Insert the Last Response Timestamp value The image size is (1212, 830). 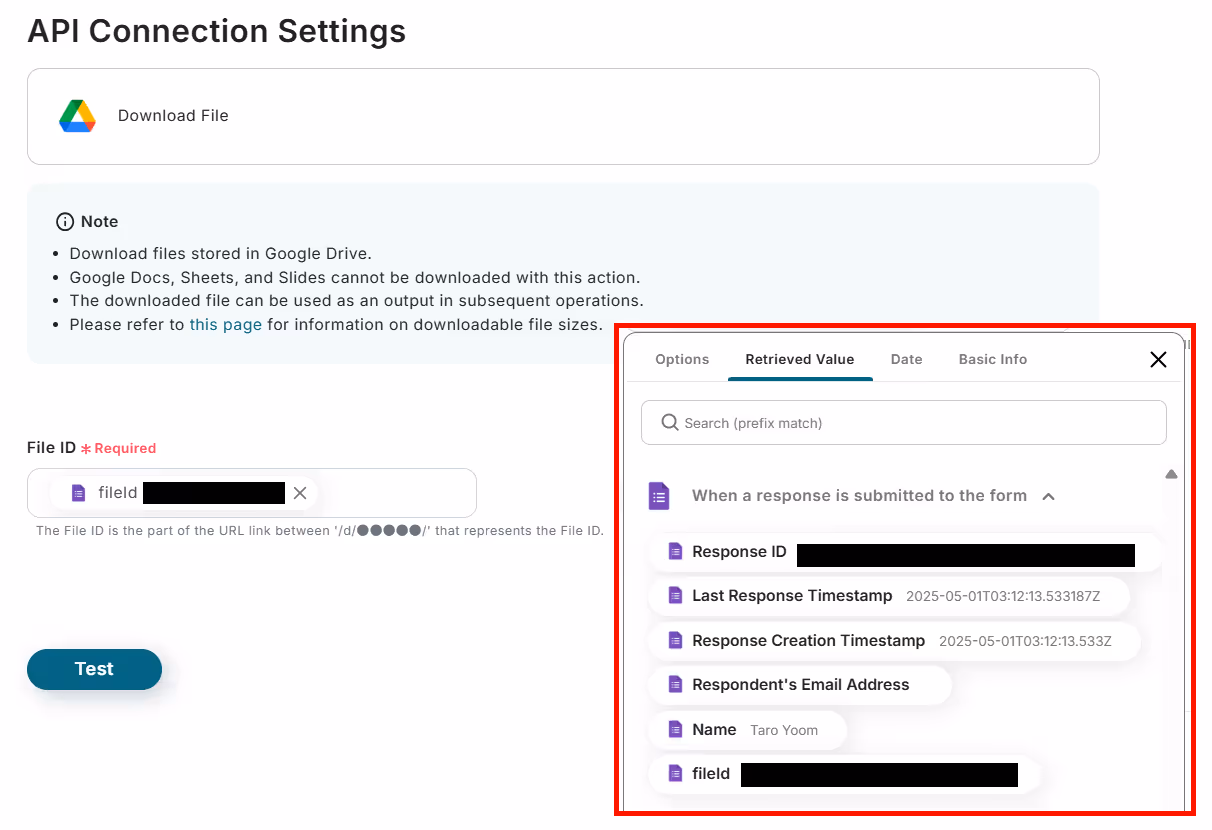pos(889,596)
